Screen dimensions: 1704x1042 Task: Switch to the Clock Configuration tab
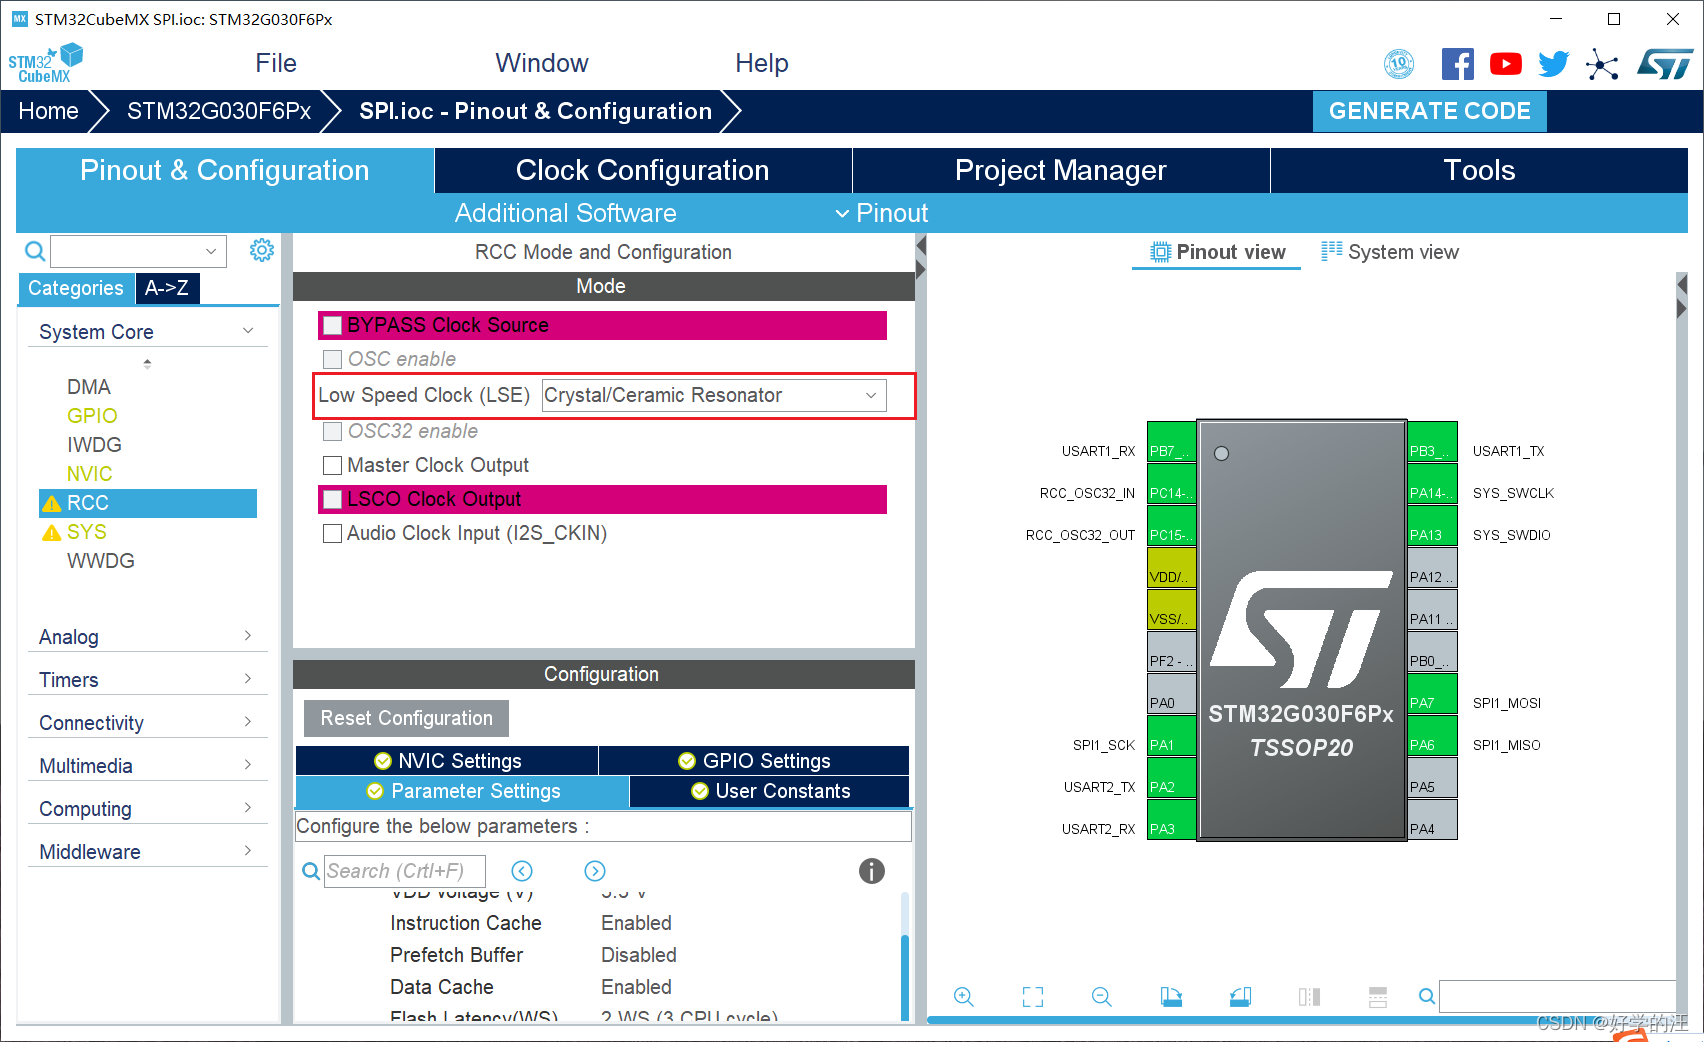642,170
